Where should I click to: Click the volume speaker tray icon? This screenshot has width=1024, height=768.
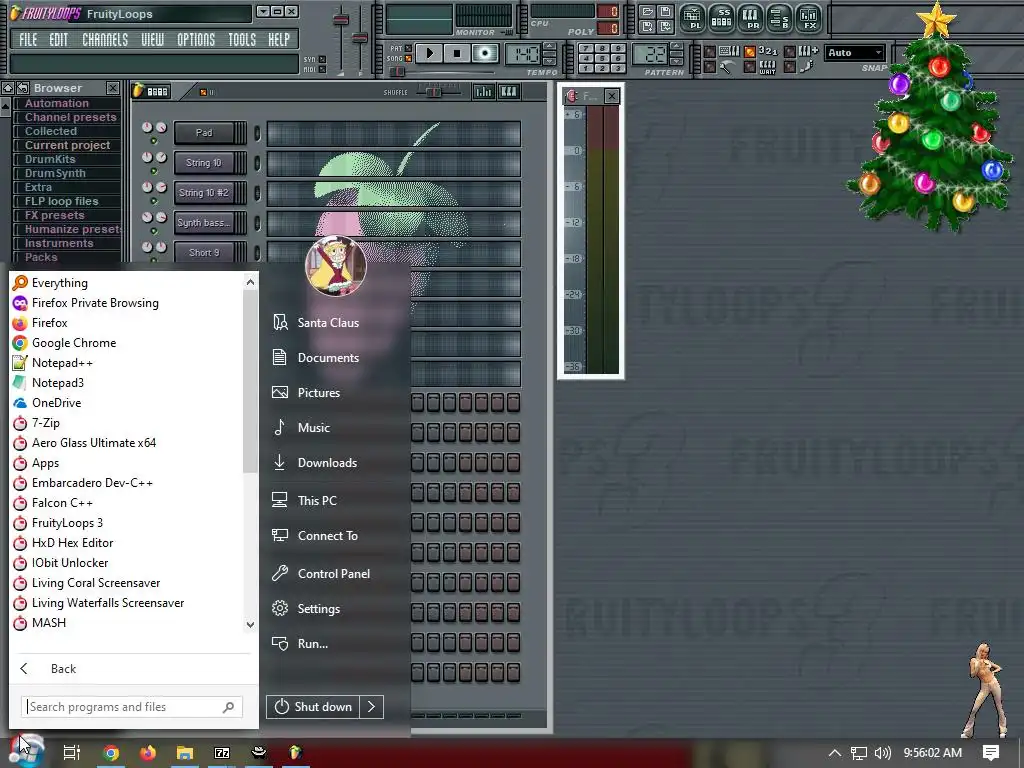882,753
